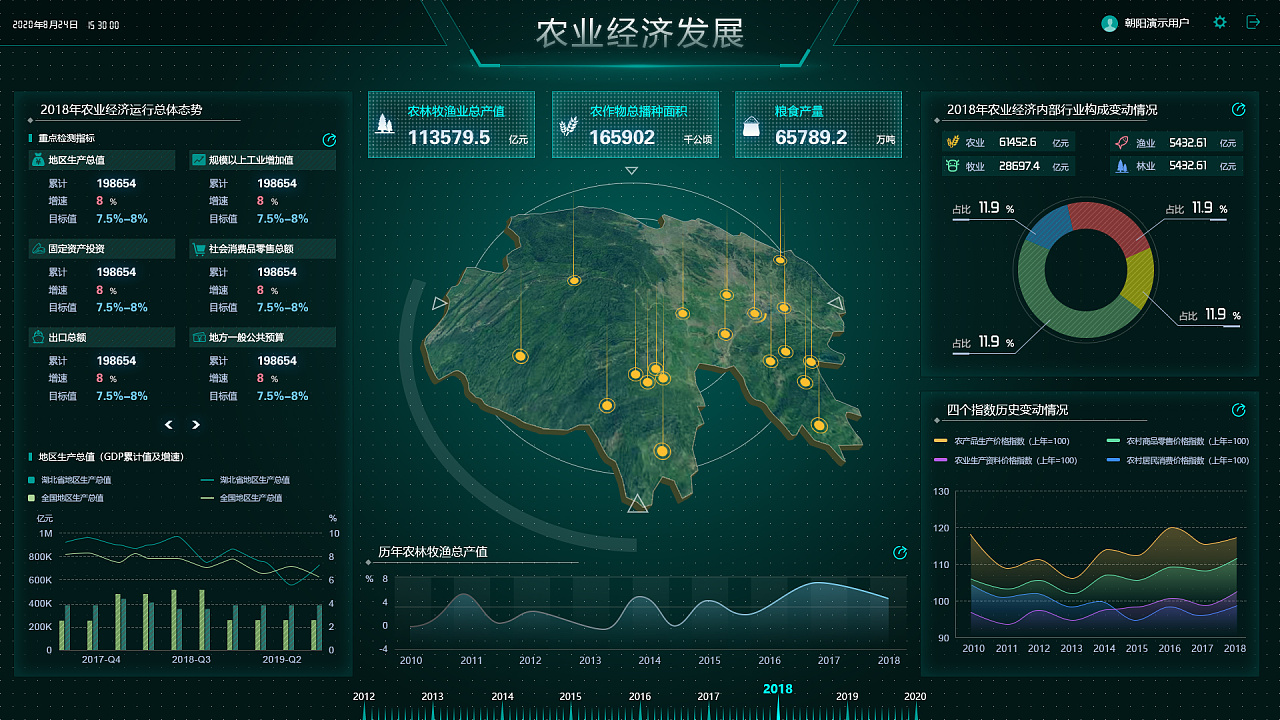Click the 林业 tree icon
This screenshot has width=1280, height=720.
(1122, 166)
